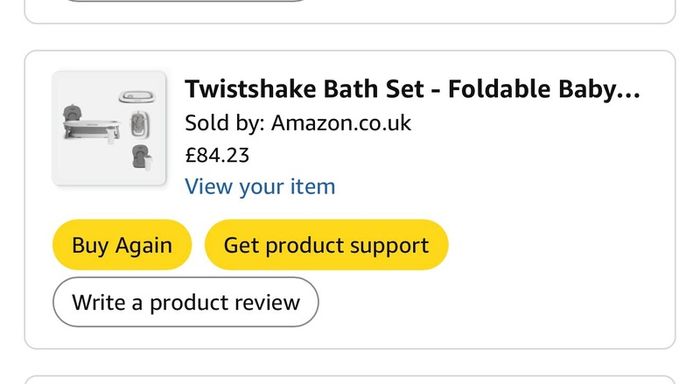This screenshot has height=384, width=700.
Task: Click empty space beside Write a product review
Action: point(491,302)
